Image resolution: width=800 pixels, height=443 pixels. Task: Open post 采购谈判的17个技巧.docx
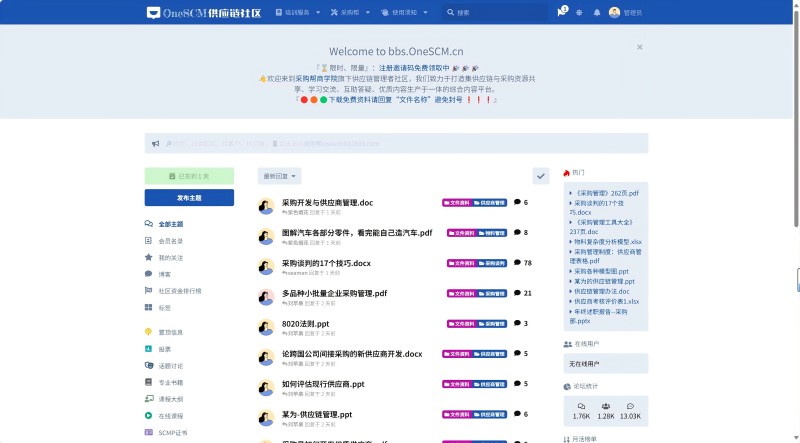point(326,263)
